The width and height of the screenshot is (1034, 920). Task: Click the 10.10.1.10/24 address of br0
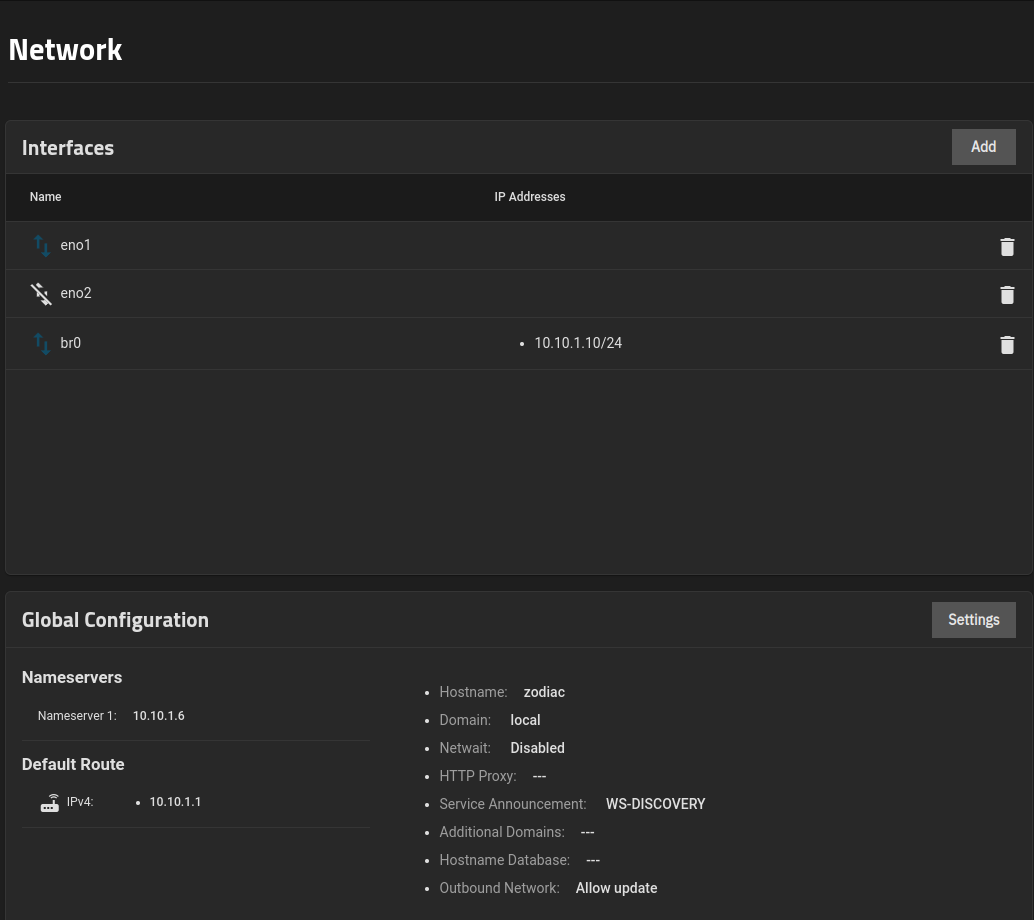click(x=578, y=343)
